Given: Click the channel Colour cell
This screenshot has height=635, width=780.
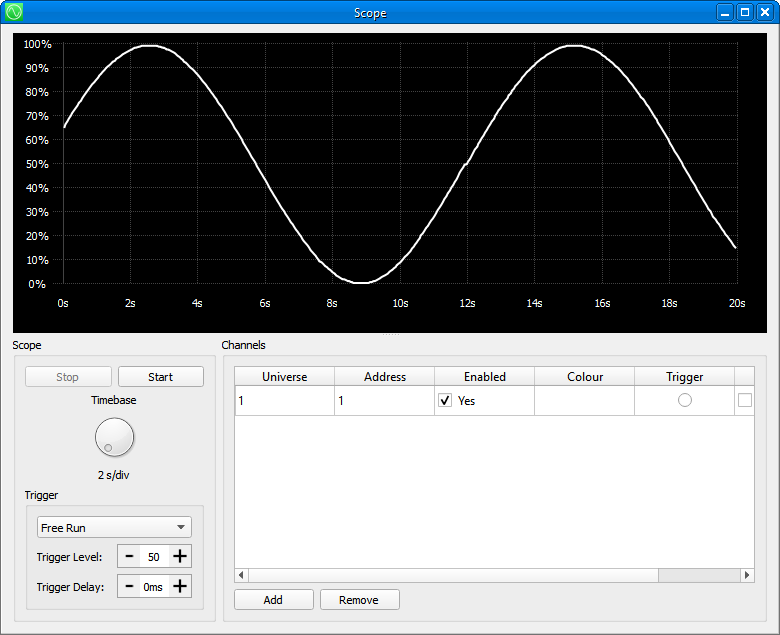Looking at the screenshot, I should (x=584, y=400).
